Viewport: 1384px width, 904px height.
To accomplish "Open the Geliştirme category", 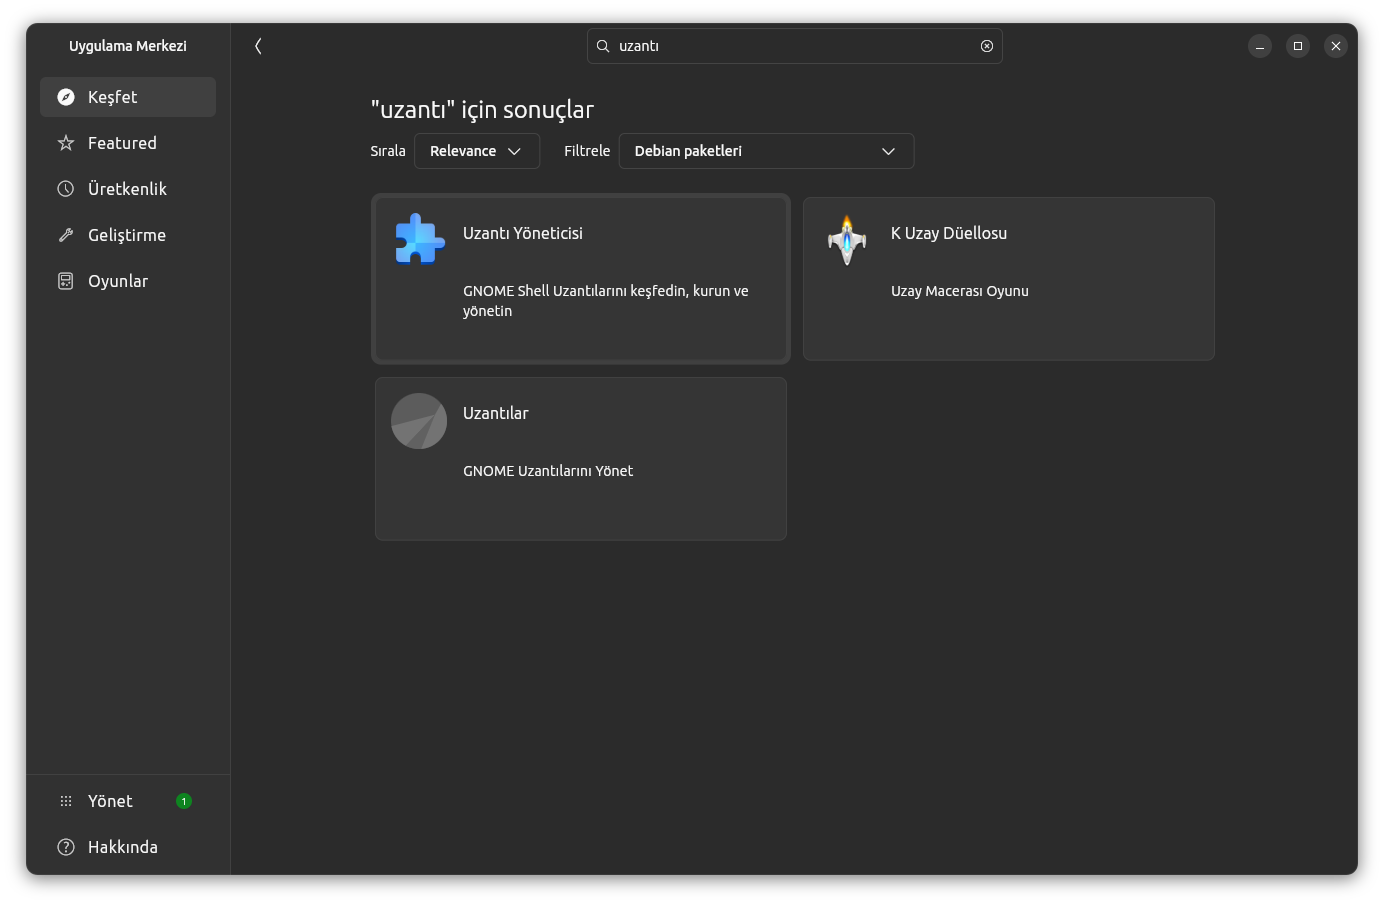I will pos(128,235).
